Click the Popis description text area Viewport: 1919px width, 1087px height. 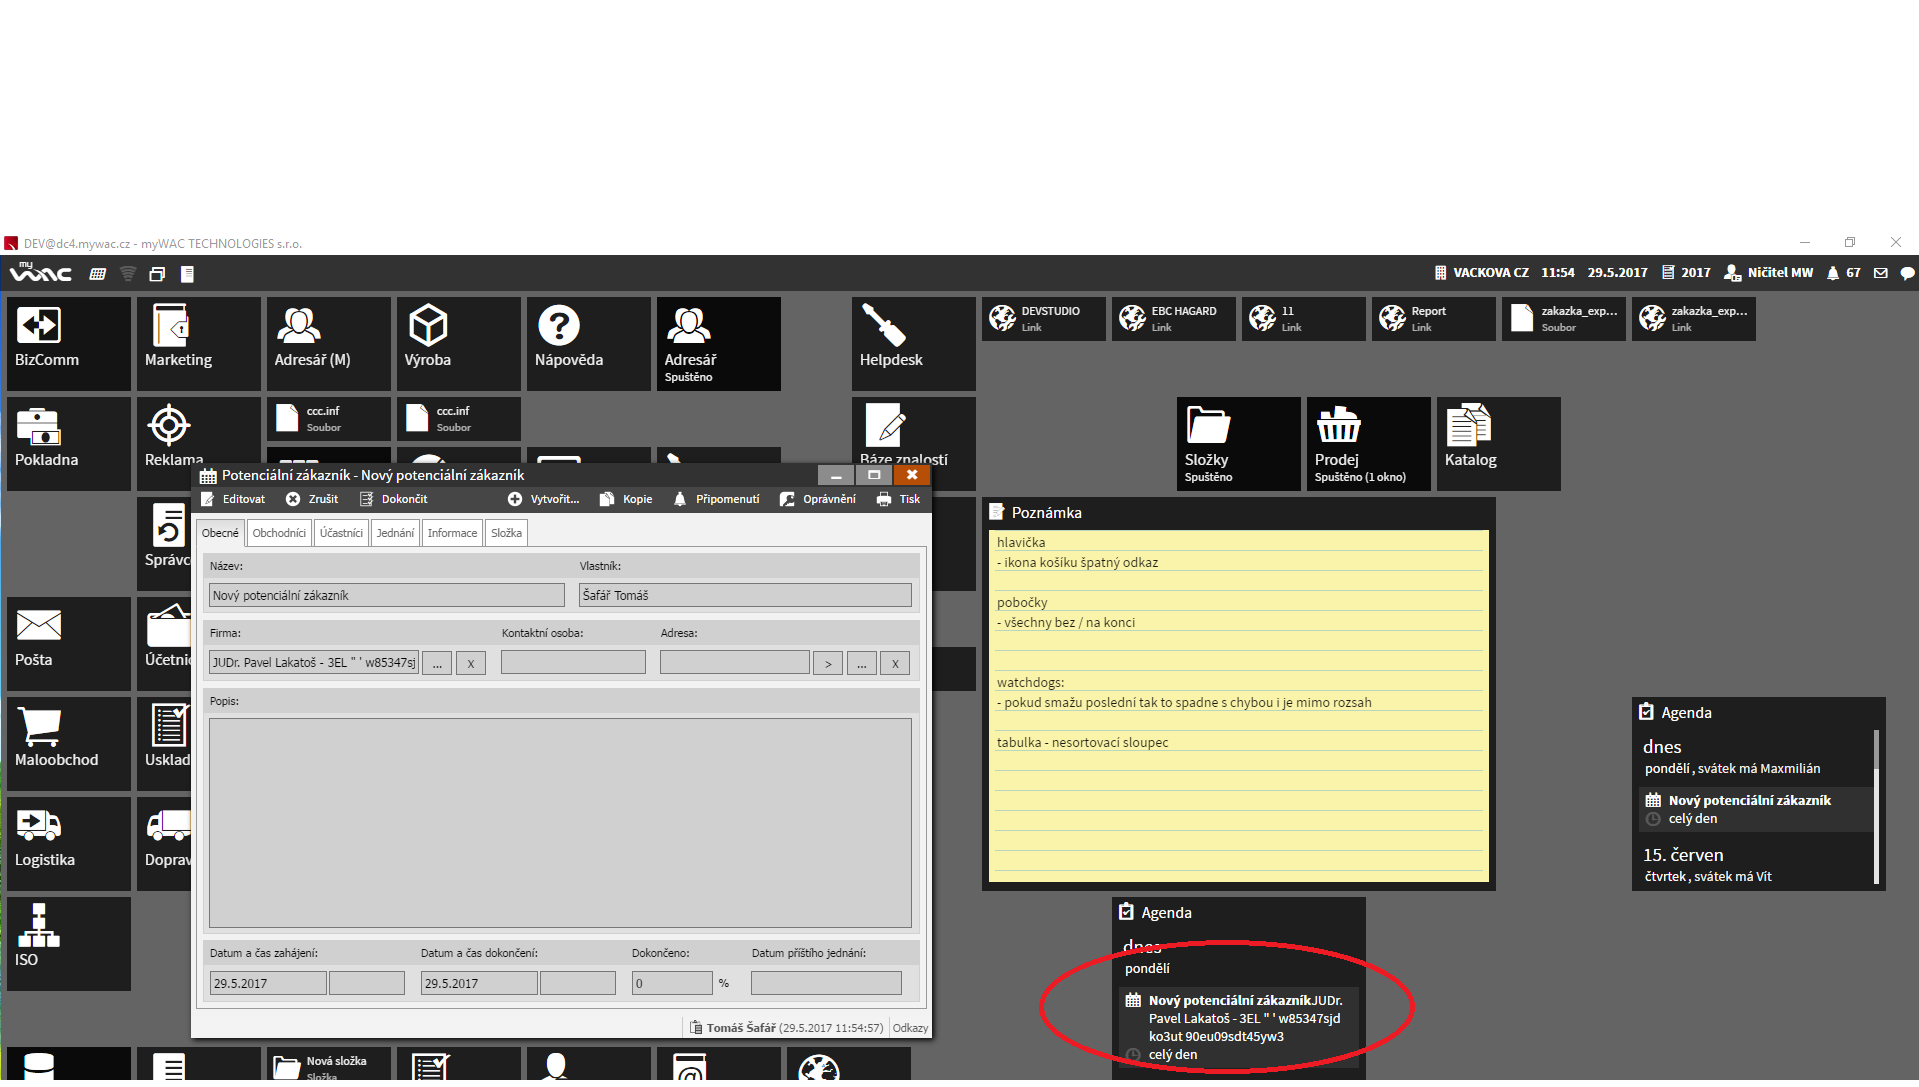[x=560, y=822]
